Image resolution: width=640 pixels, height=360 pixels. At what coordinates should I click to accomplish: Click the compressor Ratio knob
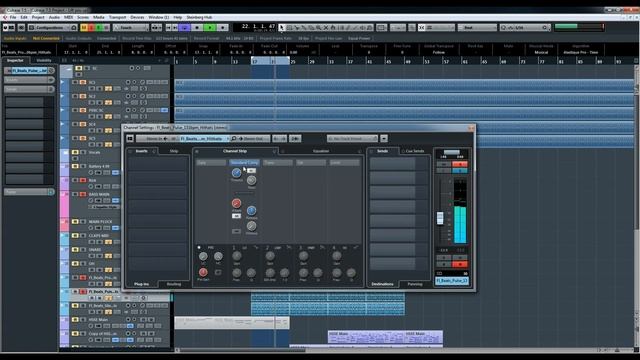[251, 180]
